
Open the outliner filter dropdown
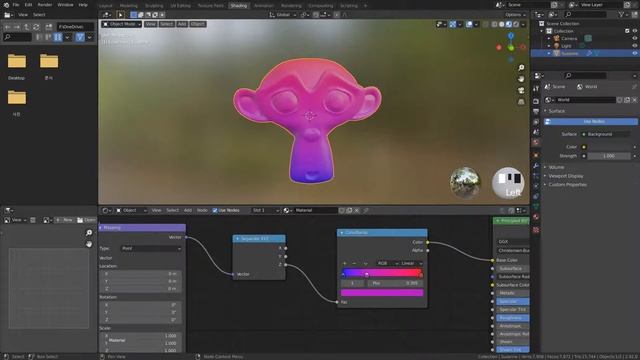623,15
